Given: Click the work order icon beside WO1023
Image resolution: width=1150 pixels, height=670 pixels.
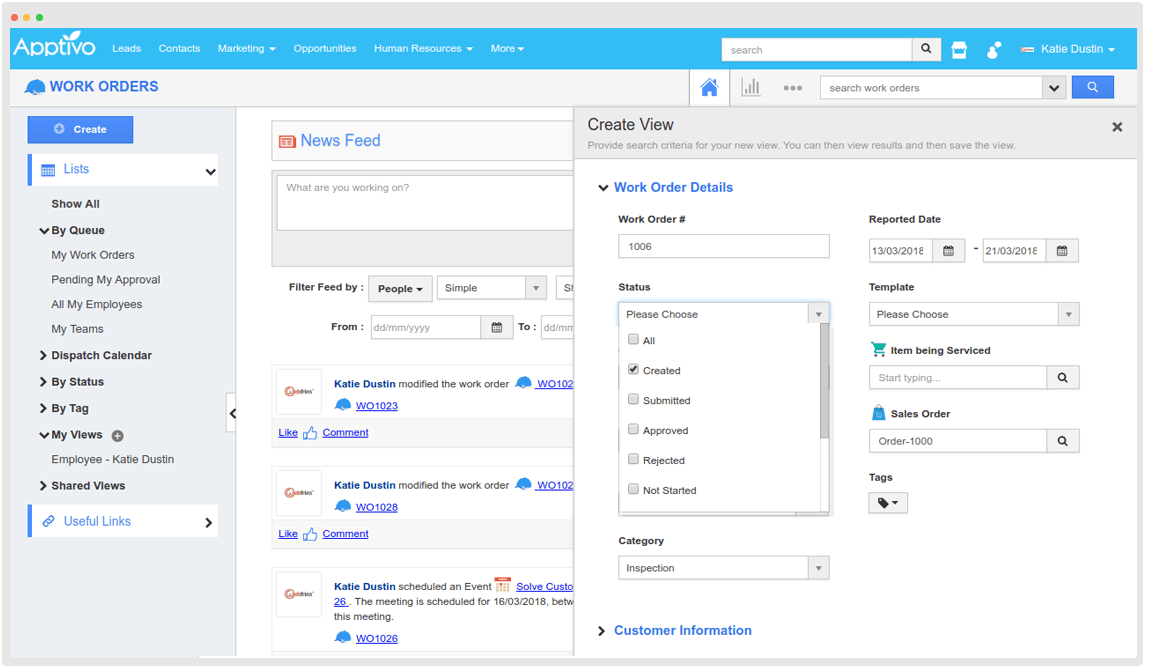Looking at the screenshot, I should [x=344, y=406].
